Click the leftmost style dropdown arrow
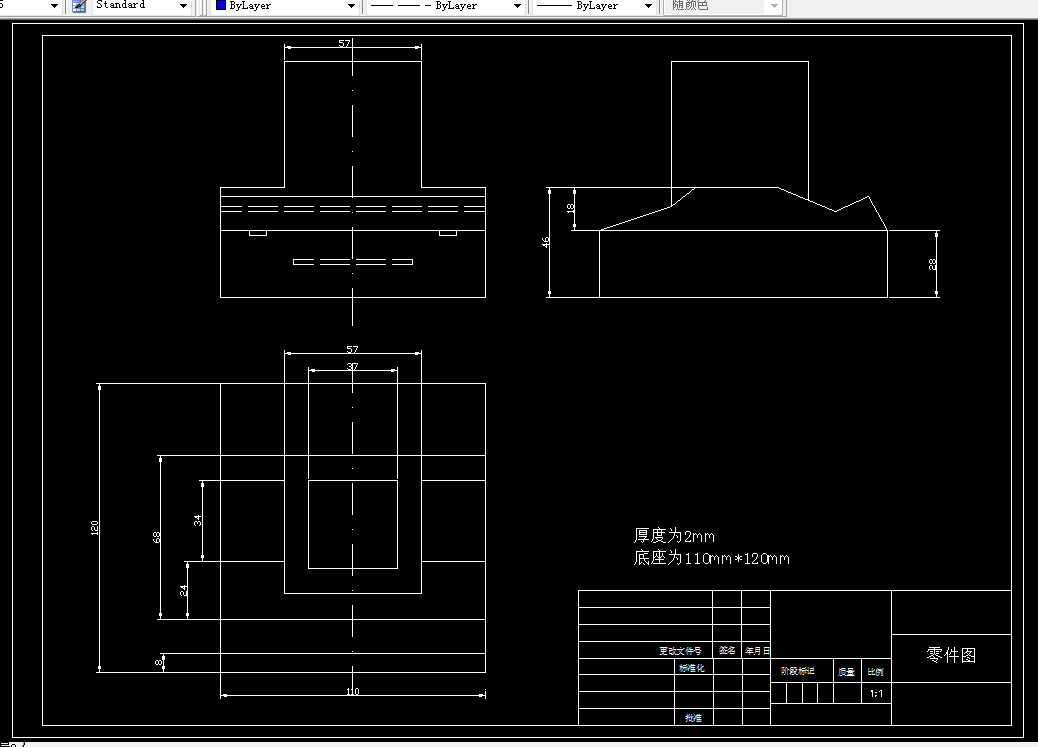This screenshot has width=1038, height=747. pyautogui.click(x=56, y=5)
